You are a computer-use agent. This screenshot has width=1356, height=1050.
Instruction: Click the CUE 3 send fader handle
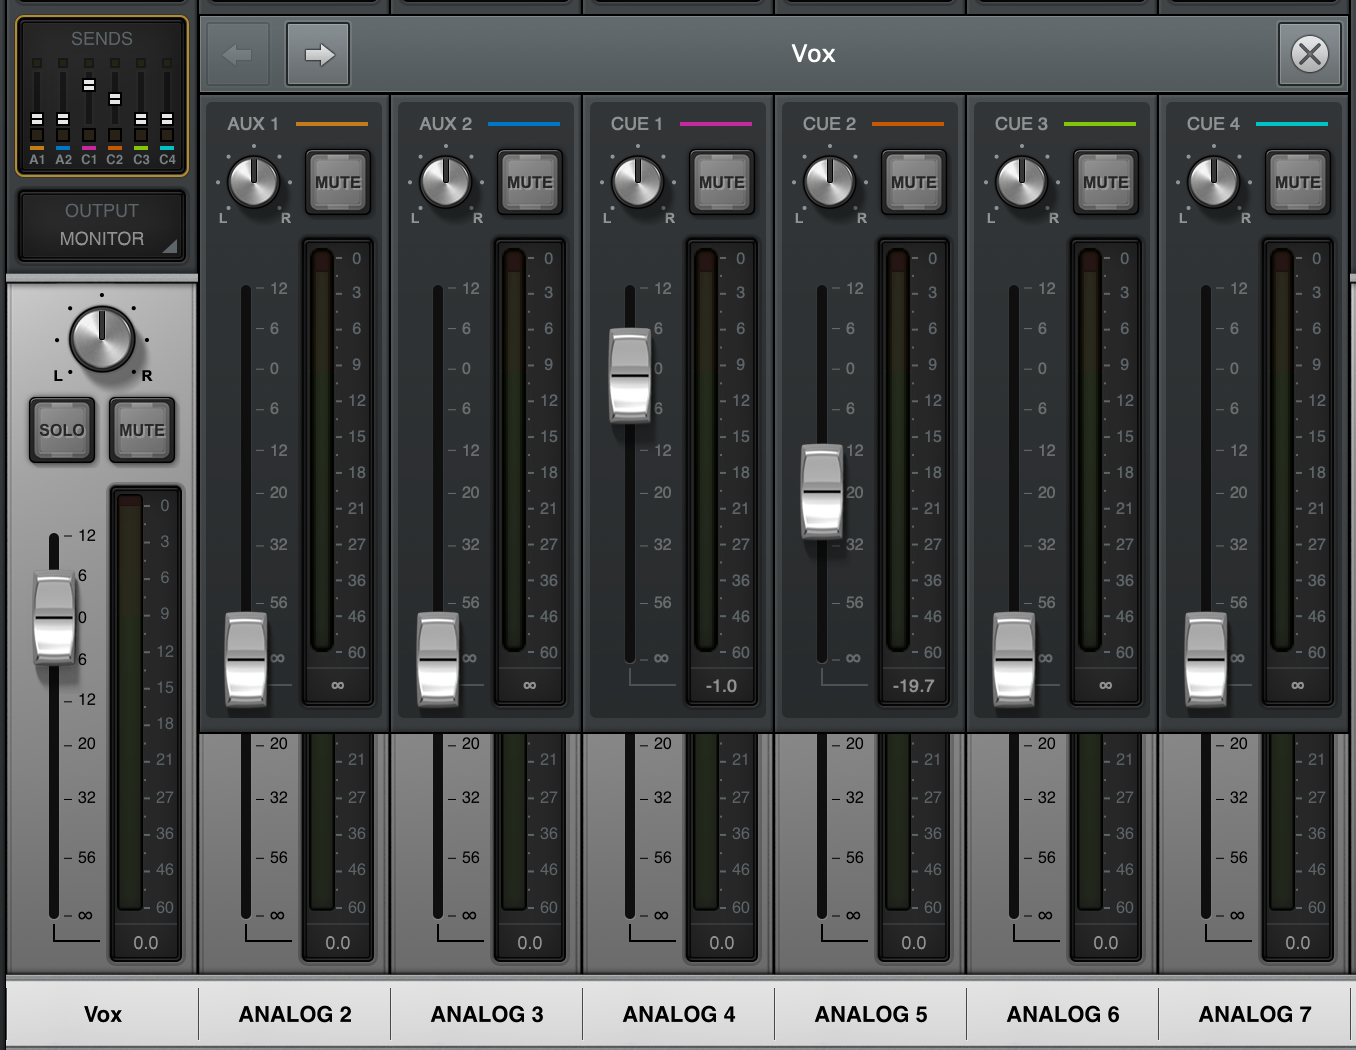pyautogui.click(x=1014, y=660)
